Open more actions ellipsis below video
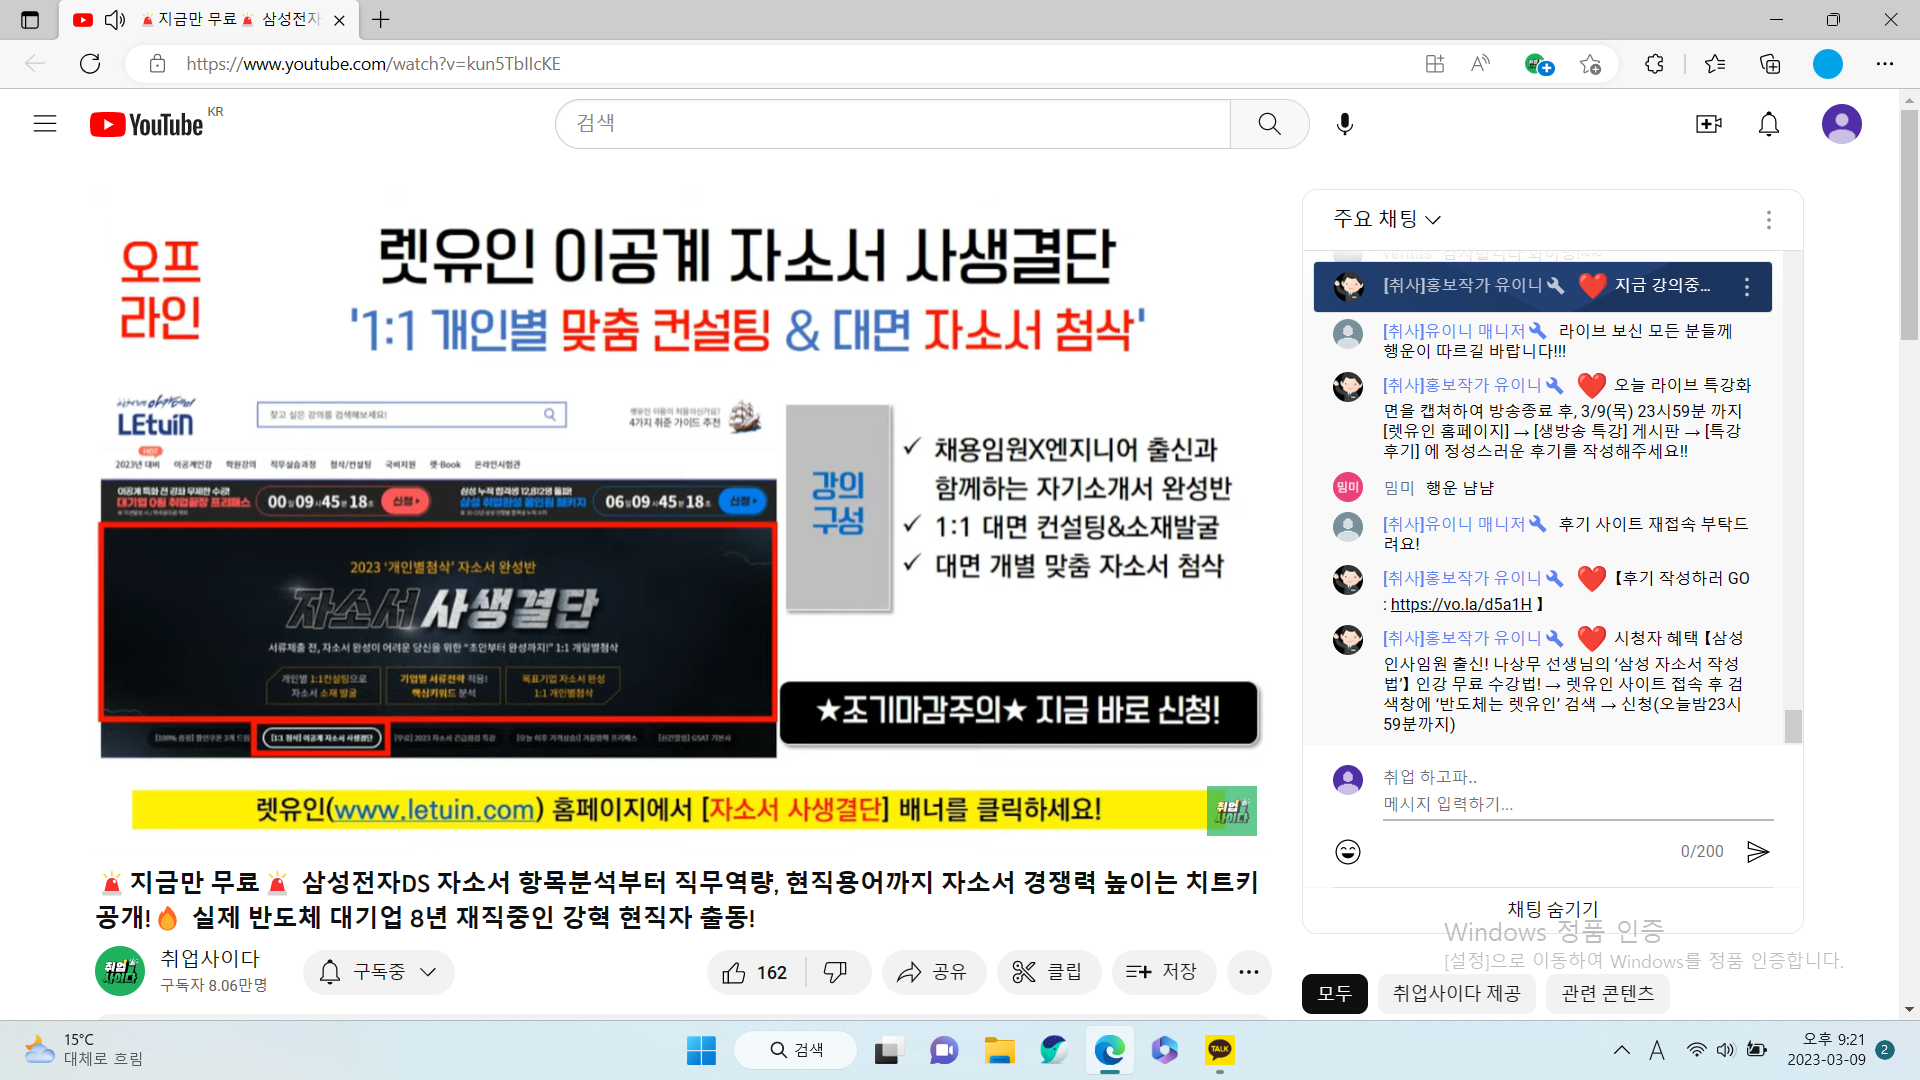 point(1249,972)
